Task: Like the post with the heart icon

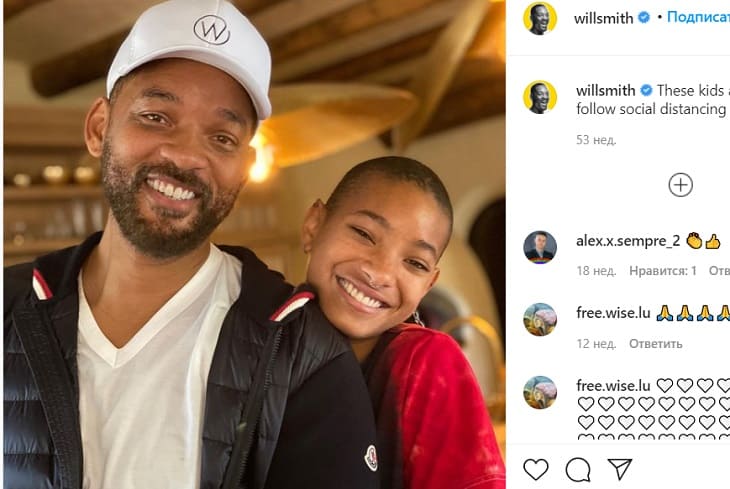Action: (536, 469)
